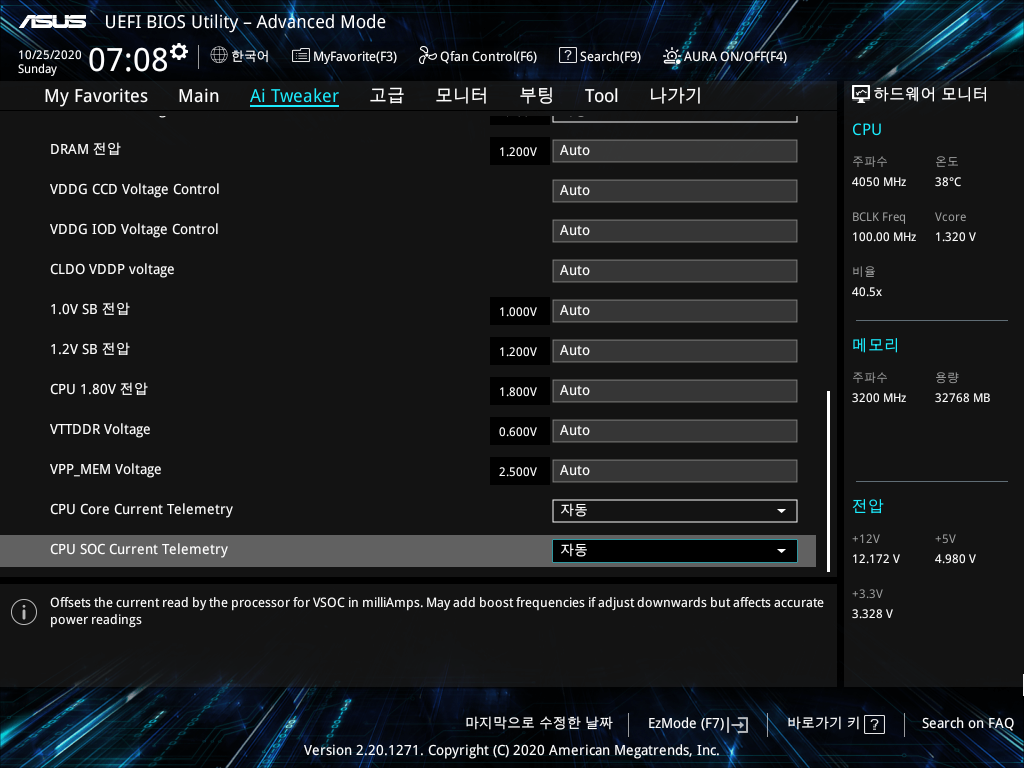The height and width of the screenshot is (768, 1024).
Task: Click the 1.800V current value
Action: click(518, 392)
